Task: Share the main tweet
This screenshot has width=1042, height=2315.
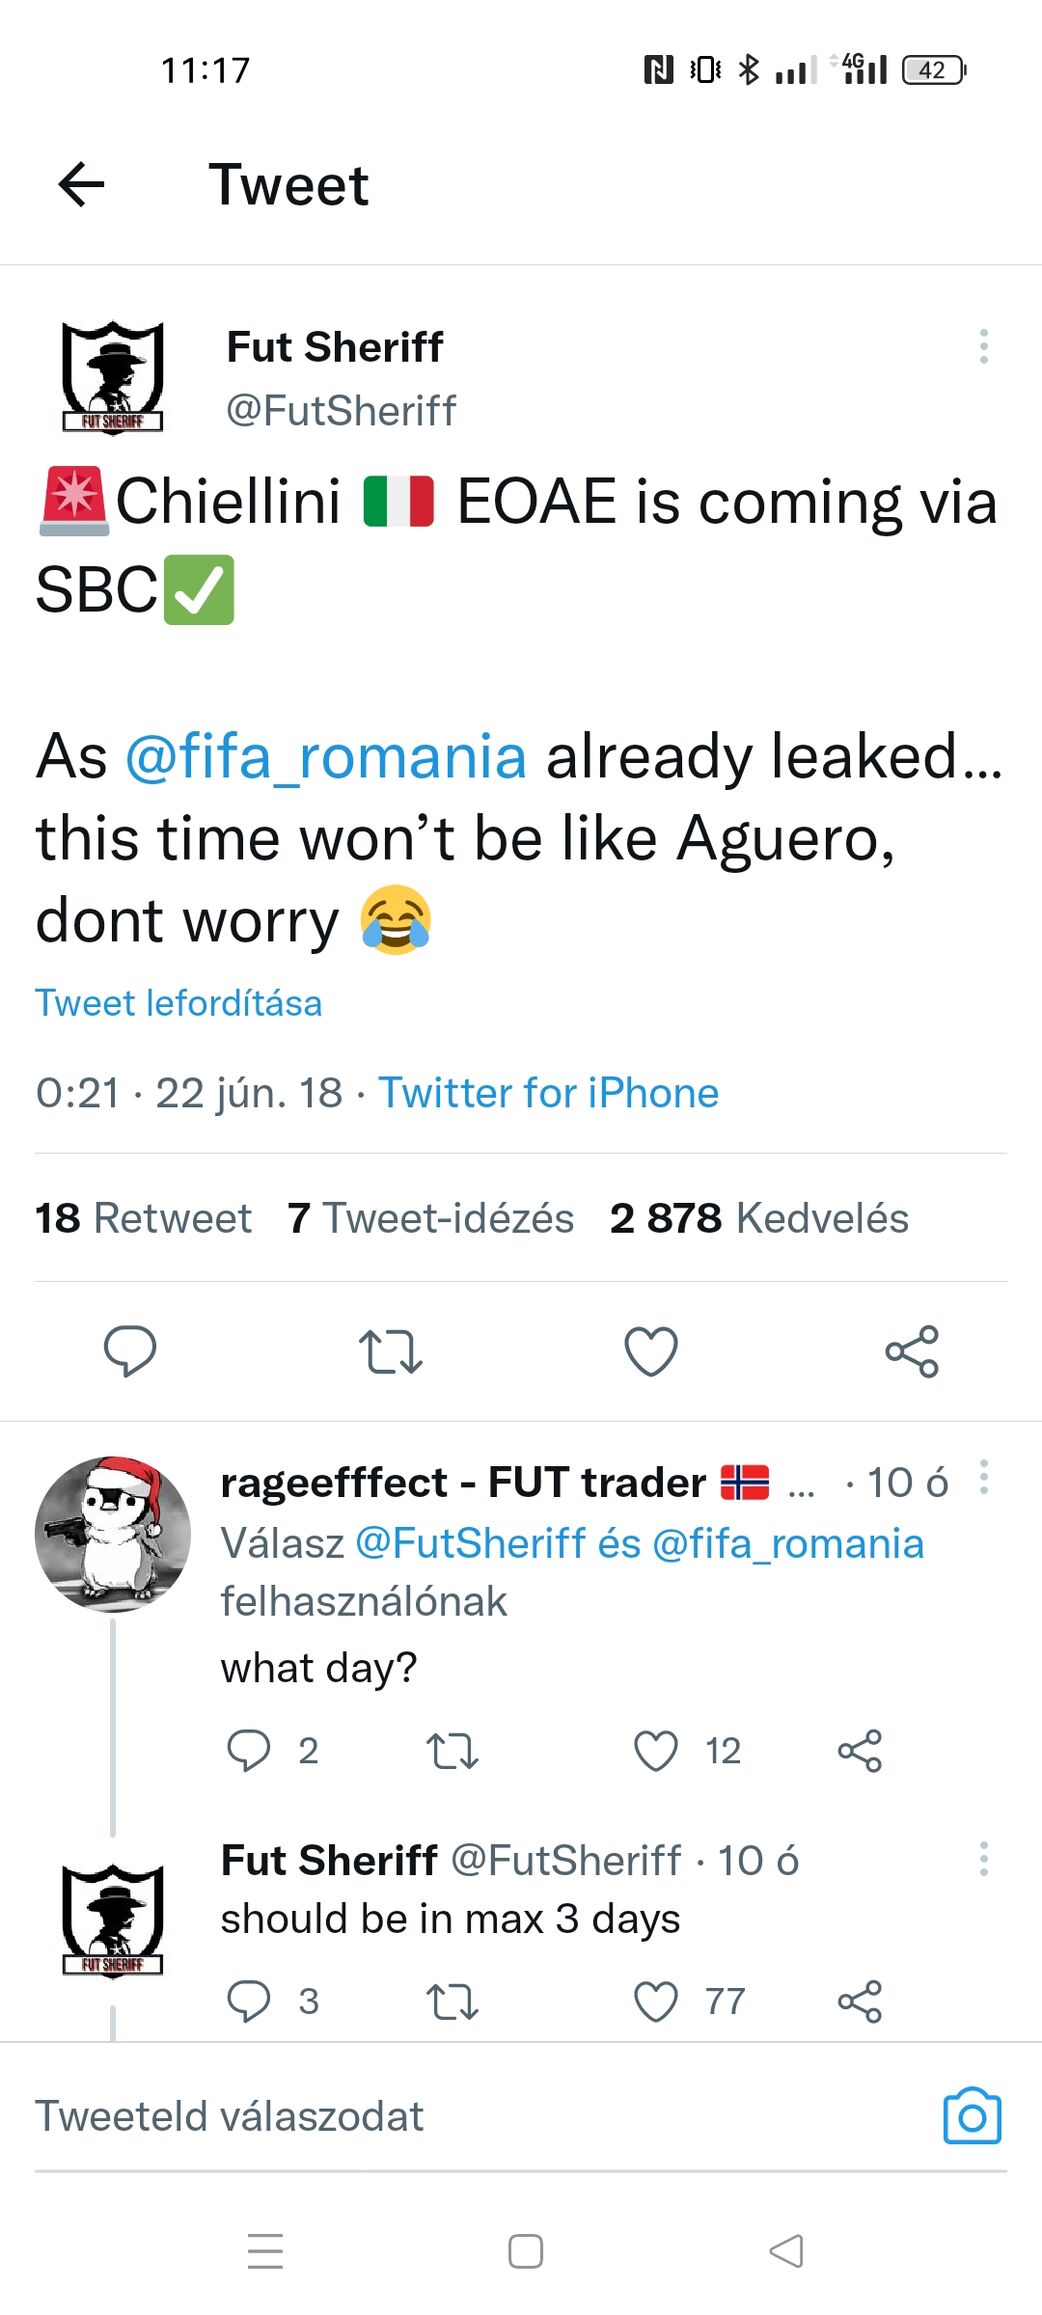Action: click(x=912, y=1351)
